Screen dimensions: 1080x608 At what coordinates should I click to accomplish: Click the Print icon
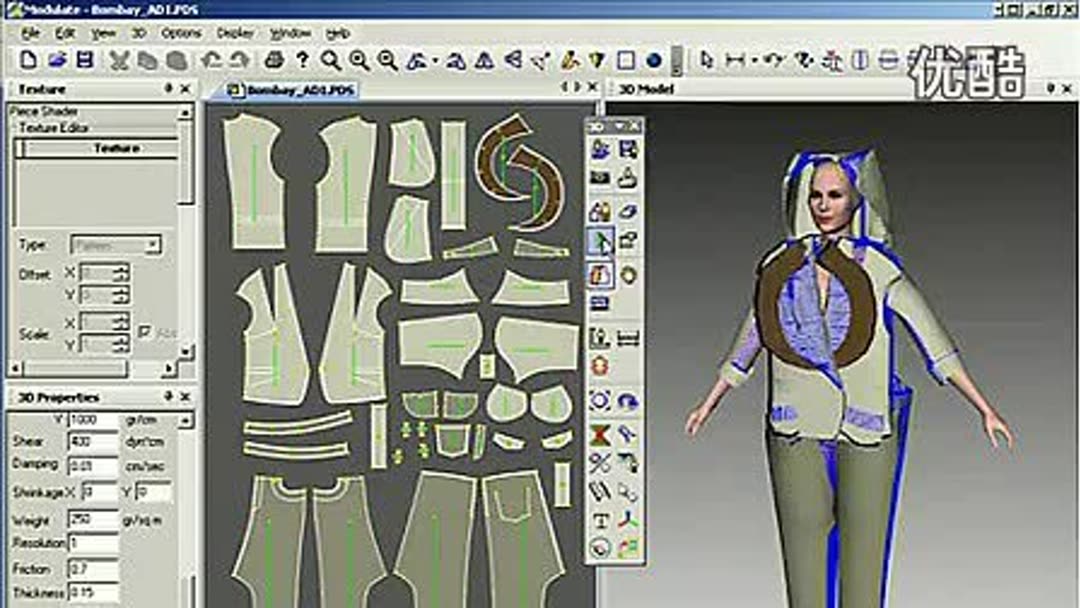coord(272,57)
